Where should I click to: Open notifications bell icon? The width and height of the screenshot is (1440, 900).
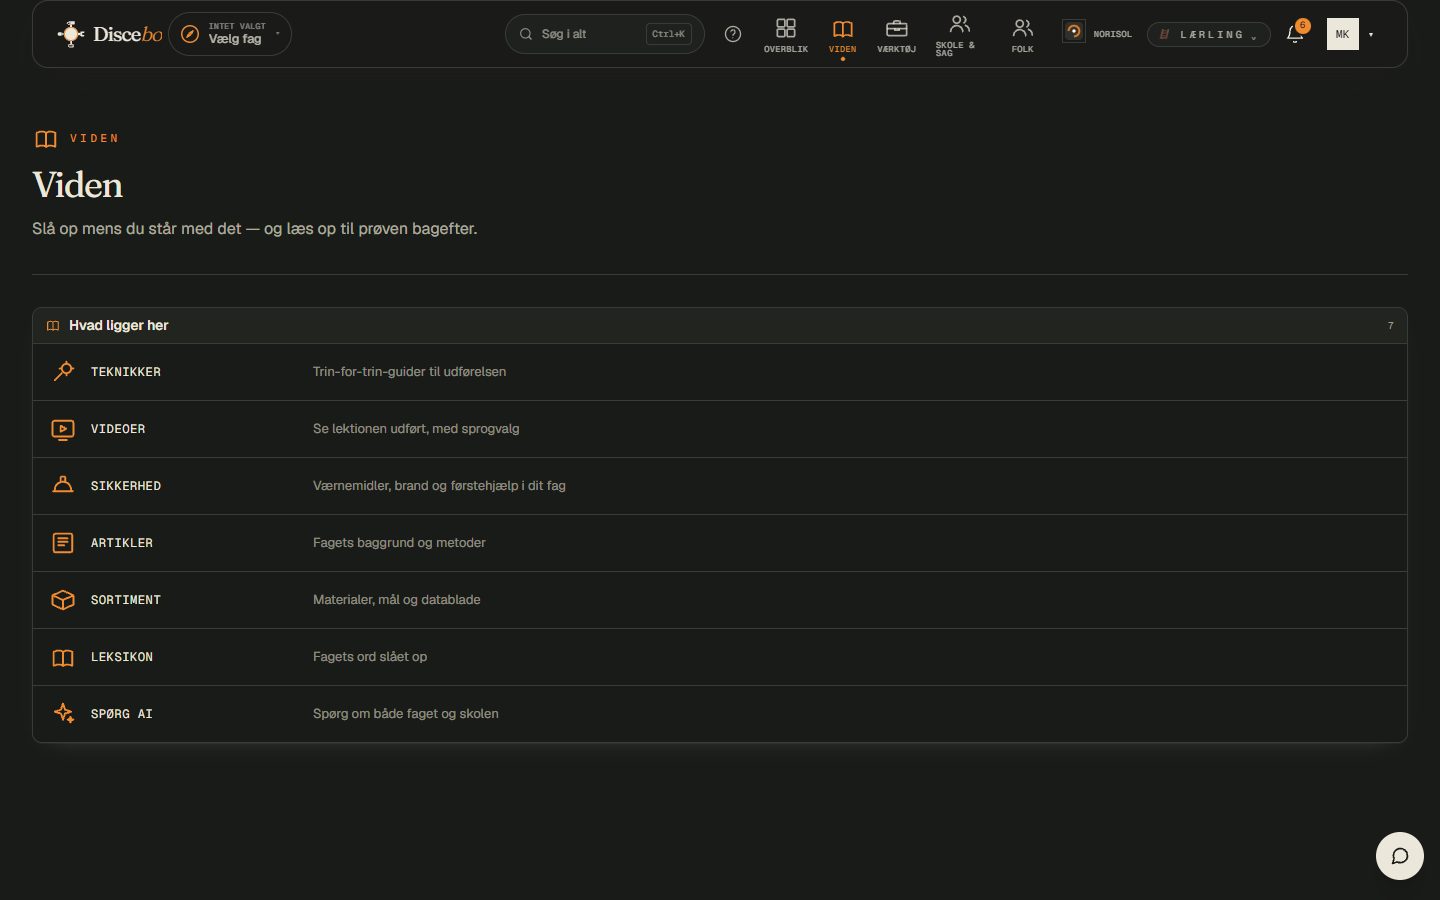click(1295, 34)
